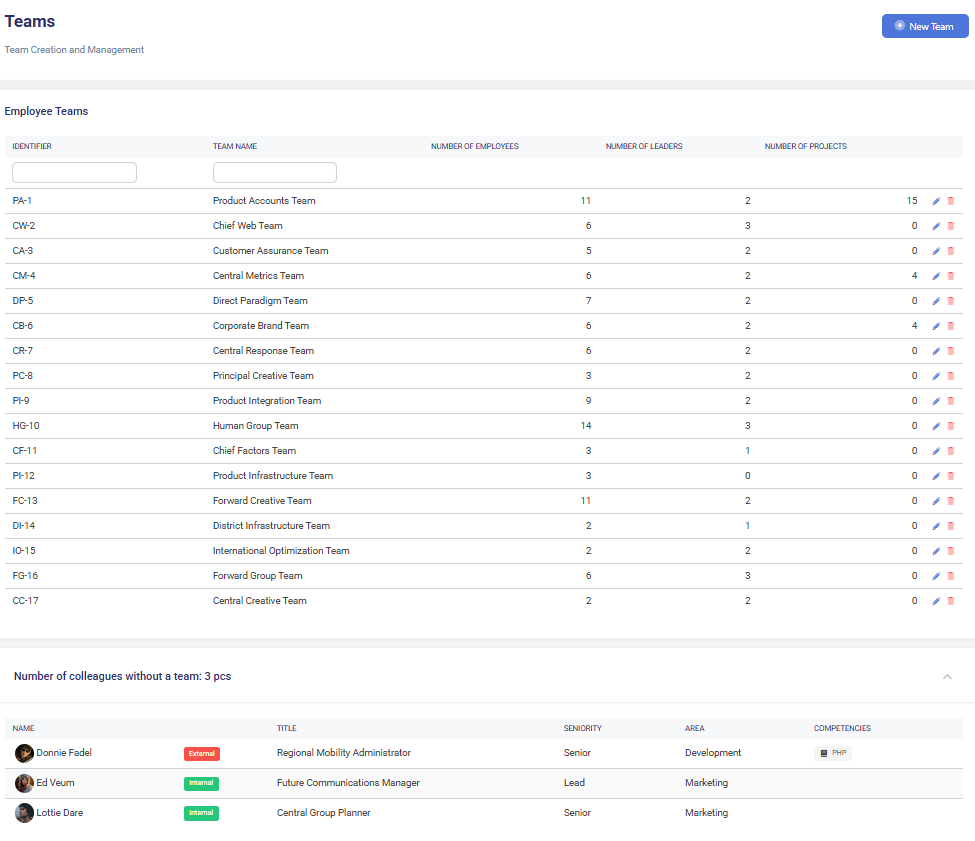The height and width of the screenshot is (841, 975).
Task: Delete the Direct Paradigm Team
Action: pyautogui.click(x=950, y=301)
